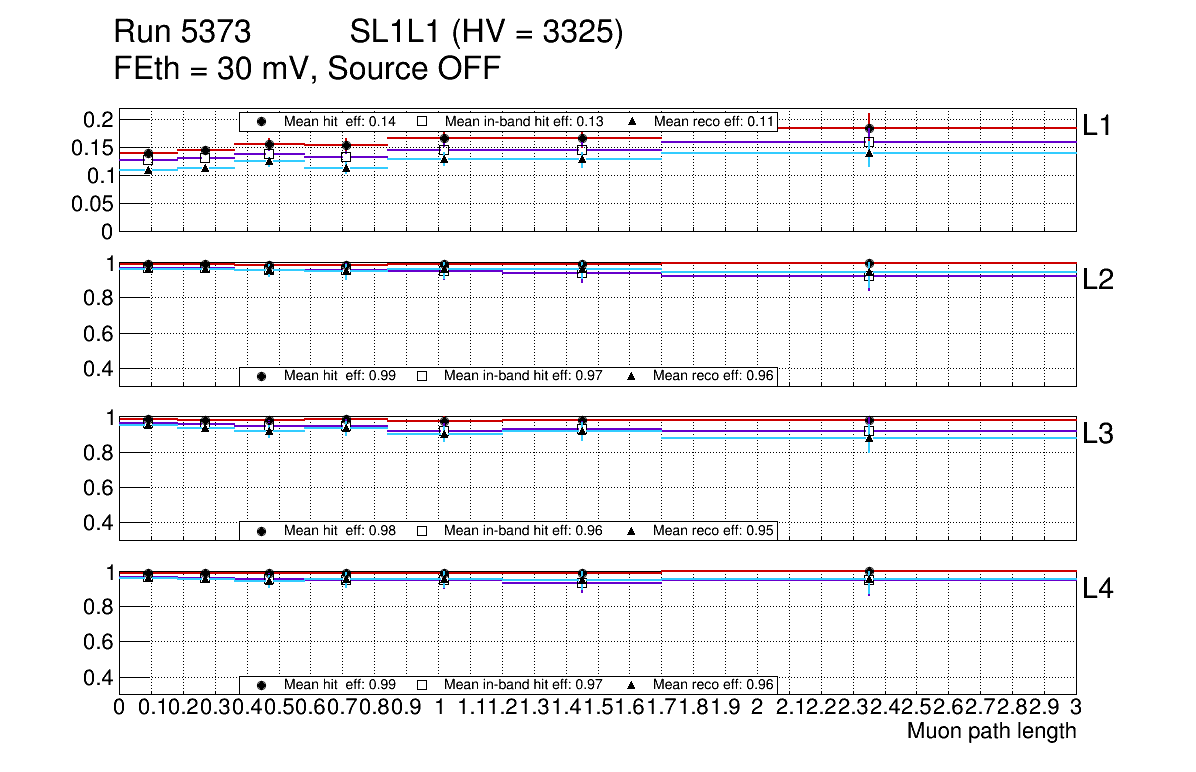Viewport: 1196px width, 772px height.
Task: Select the L2 panel label
Action: [x=1097, y=280]
